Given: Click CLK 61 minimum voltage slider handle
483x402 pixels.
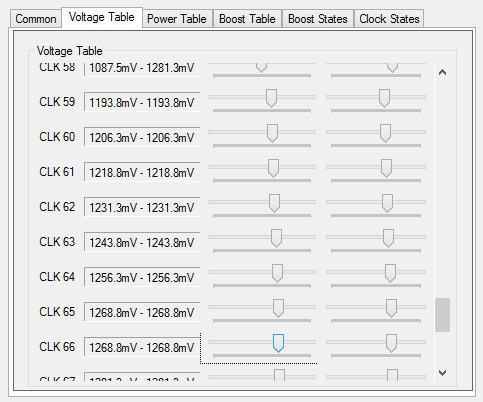Looking at the screenshot, I should (273, 168).
